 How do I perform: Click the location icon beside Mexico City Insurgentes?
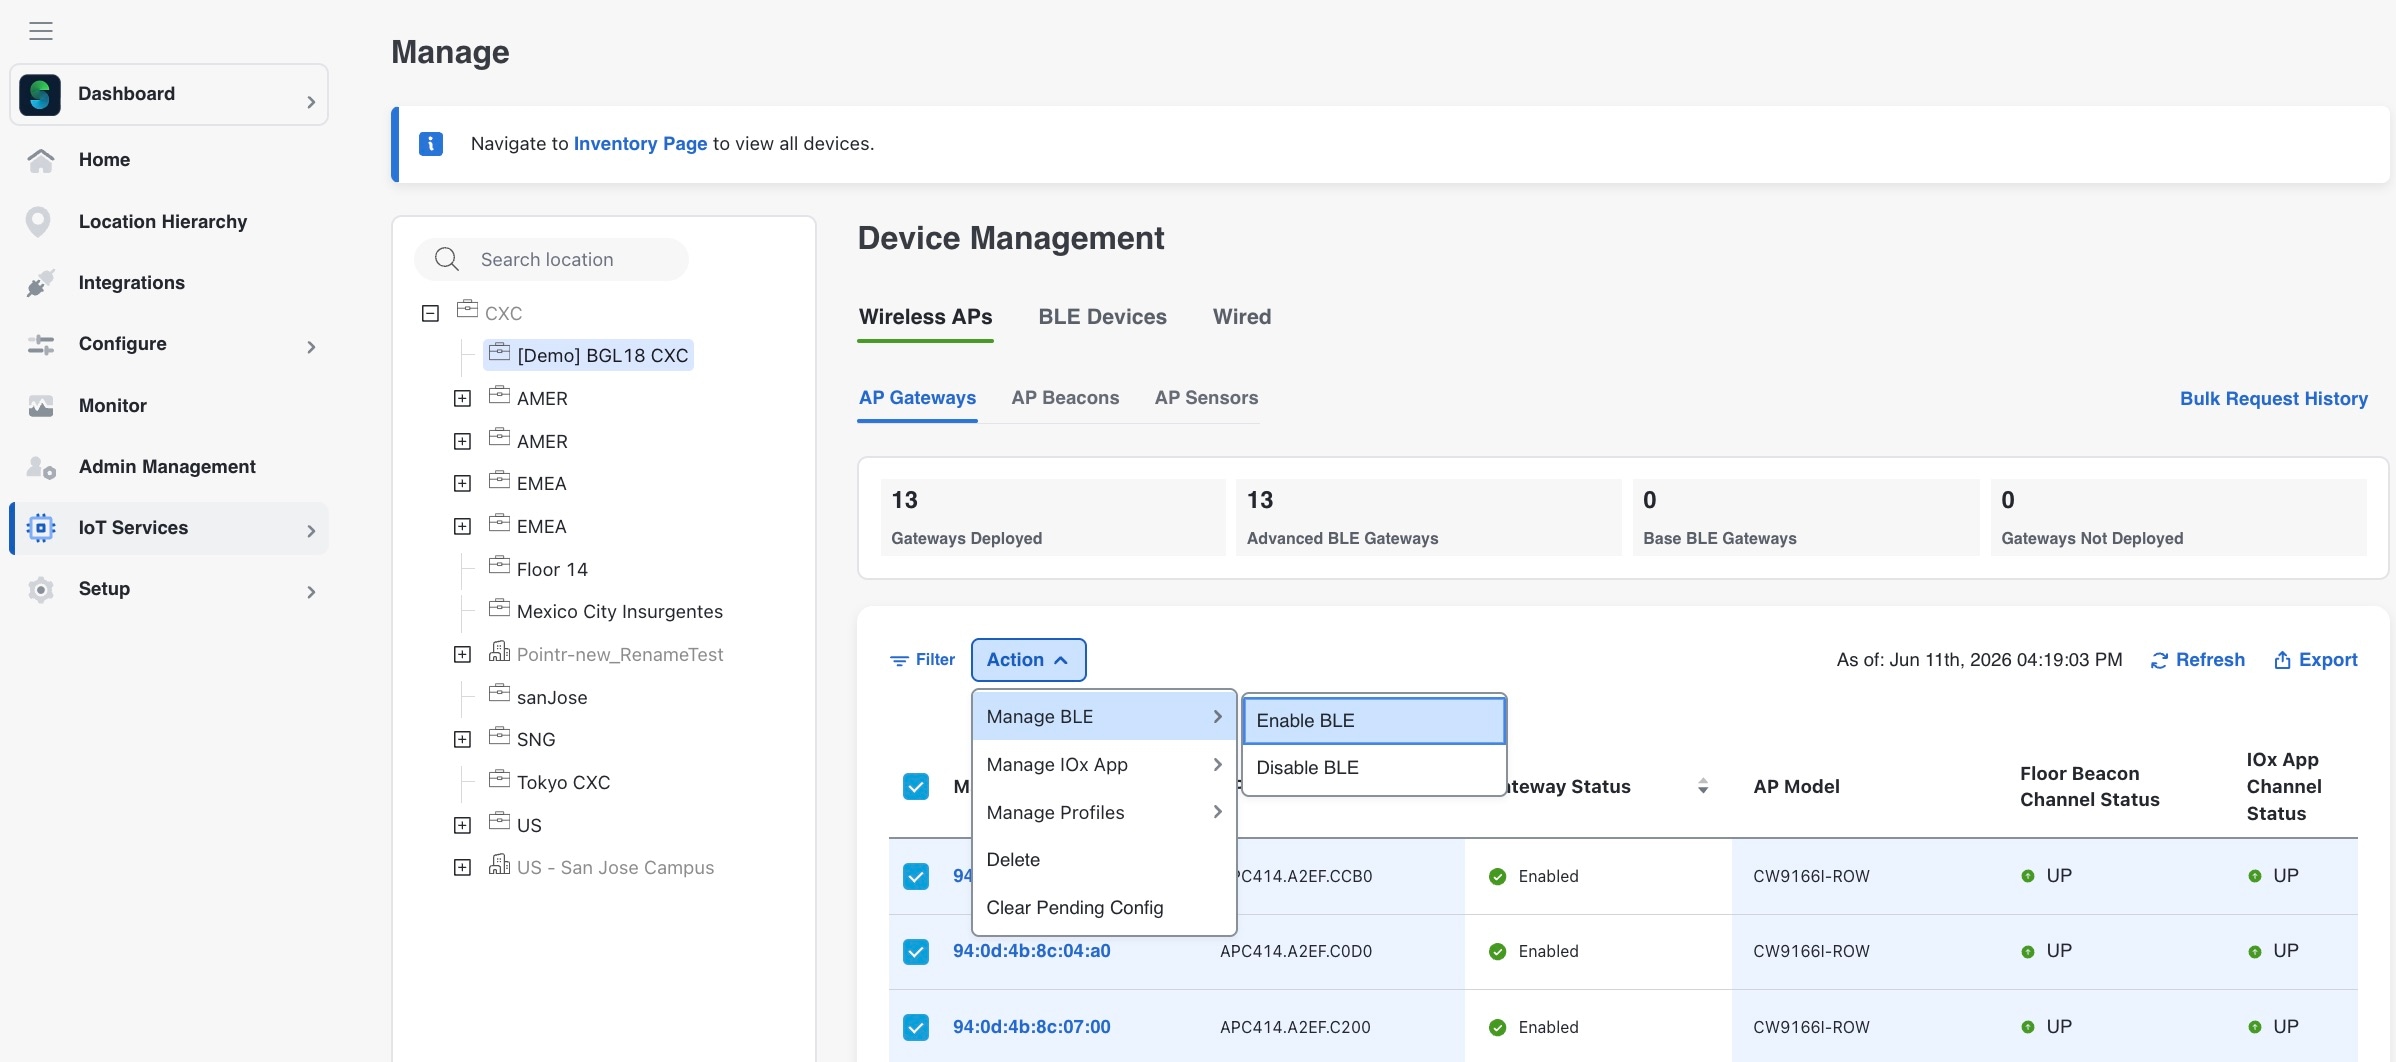pyautogui.click(x=499, y=608)
